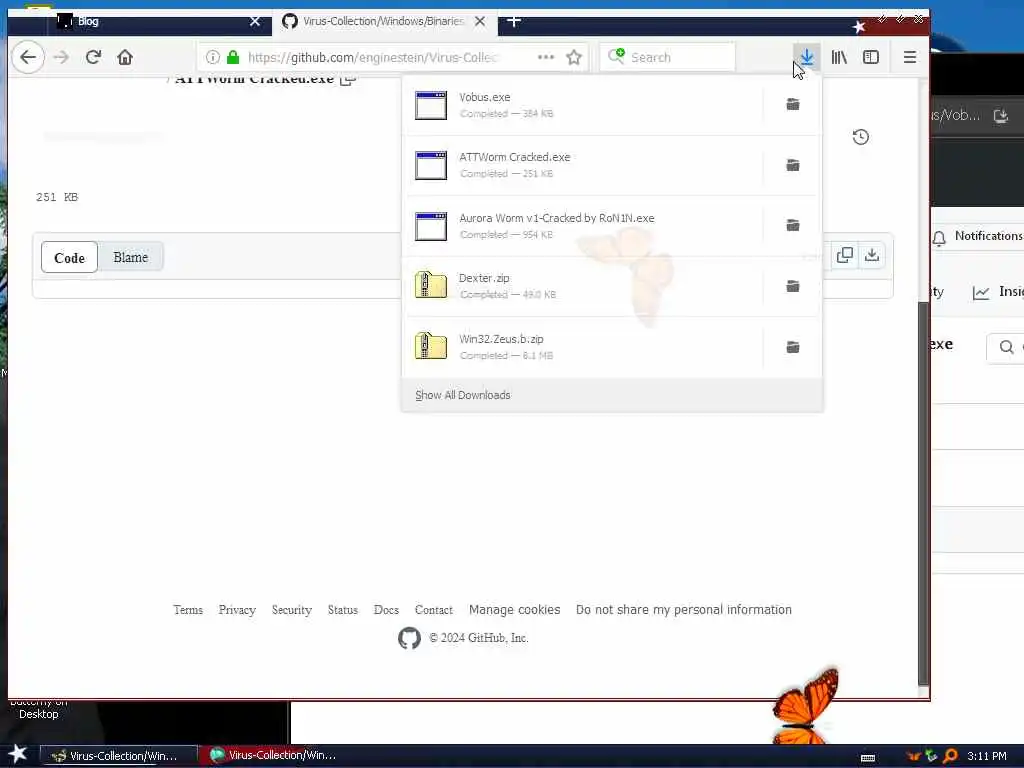1024x768 pixels.
Task: Close the Virus-Collection tab
Action: (480, 22)
